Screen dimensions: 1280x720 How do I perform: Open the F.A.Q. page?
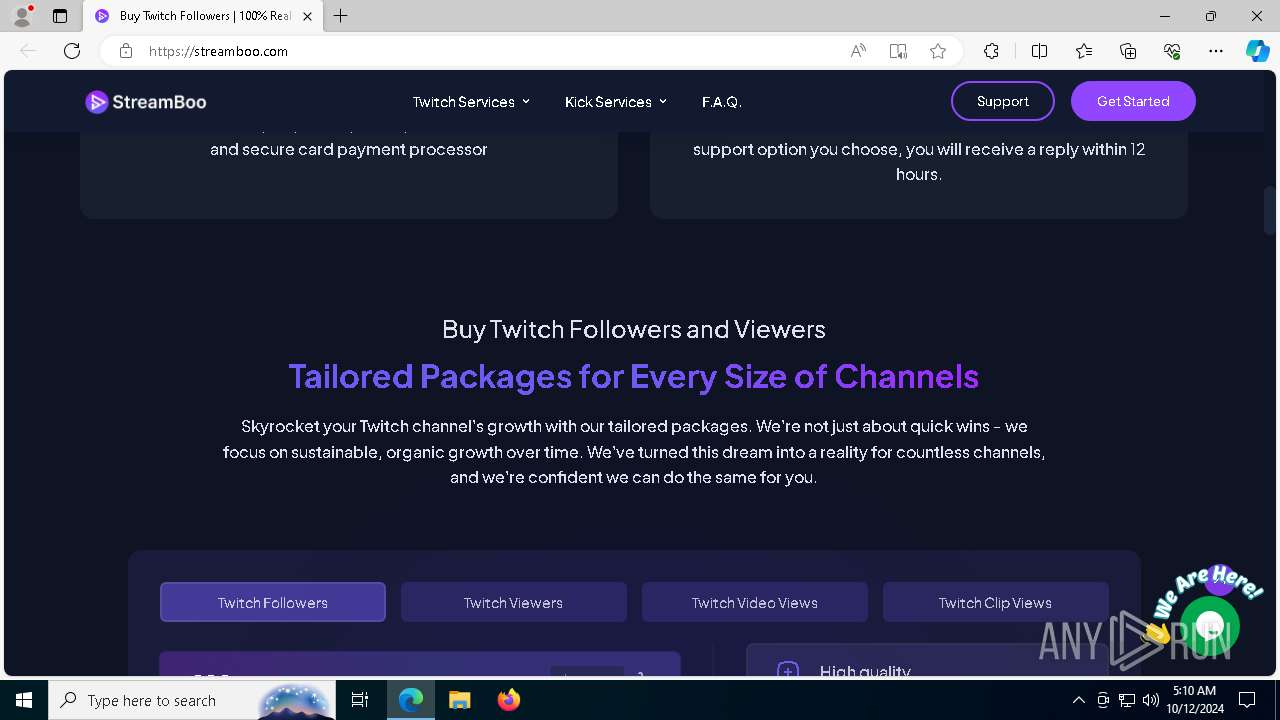click(x=721, y=102)
